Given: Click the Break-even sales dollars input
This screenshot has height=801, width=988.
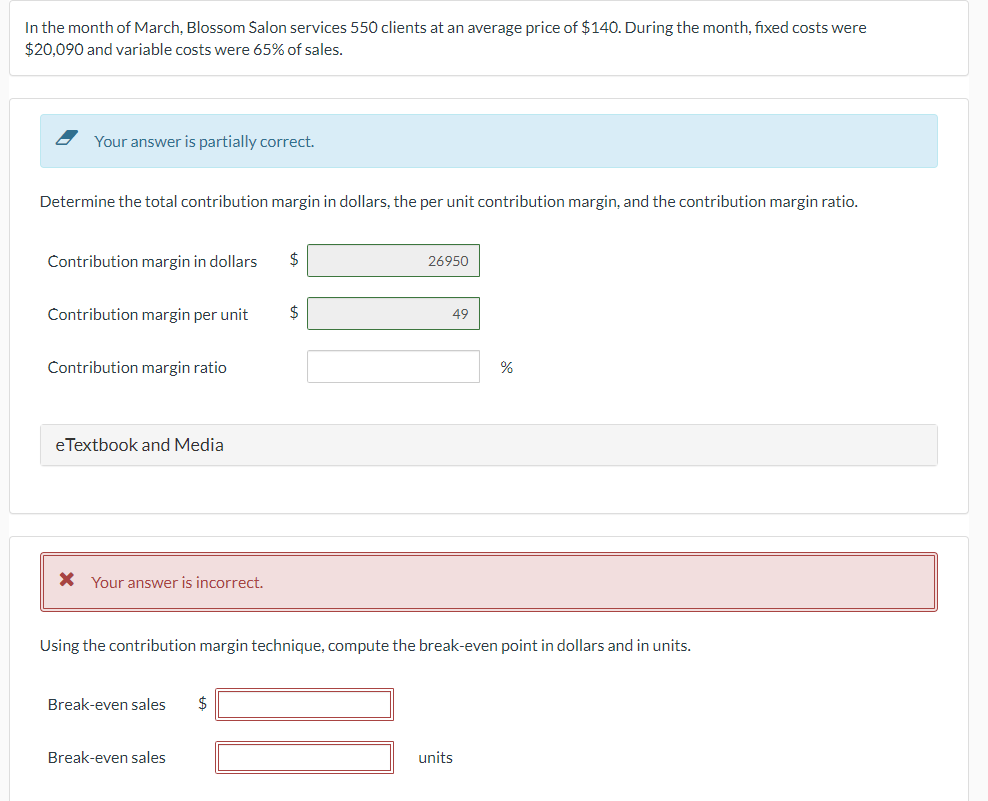Looking at the screenshot, I should (304, 704).
